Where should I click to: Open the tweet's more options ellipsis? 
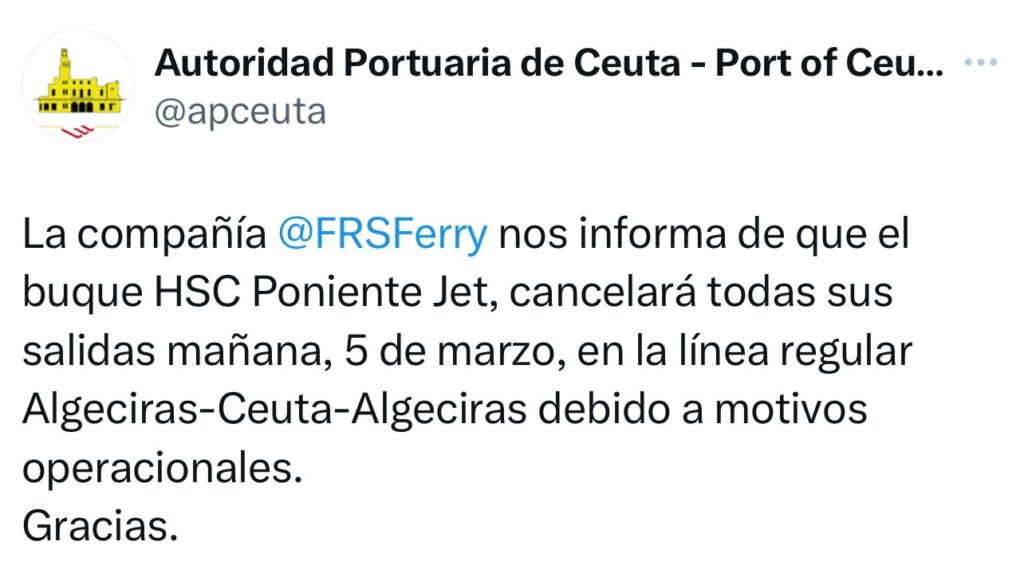click(x=979, y=63)
